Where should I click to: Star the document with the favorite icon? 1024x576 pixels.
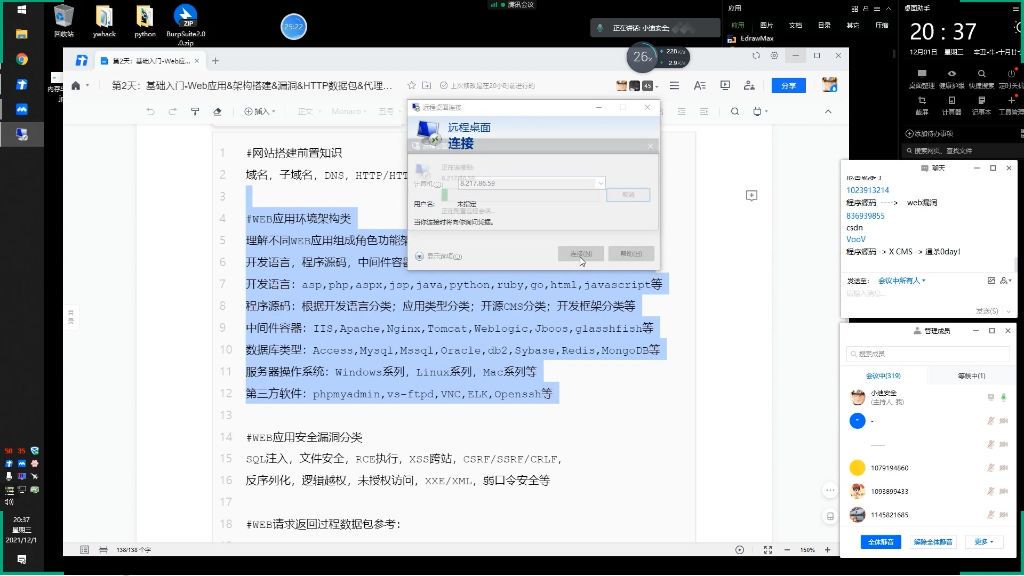click(x=411, y=86)
